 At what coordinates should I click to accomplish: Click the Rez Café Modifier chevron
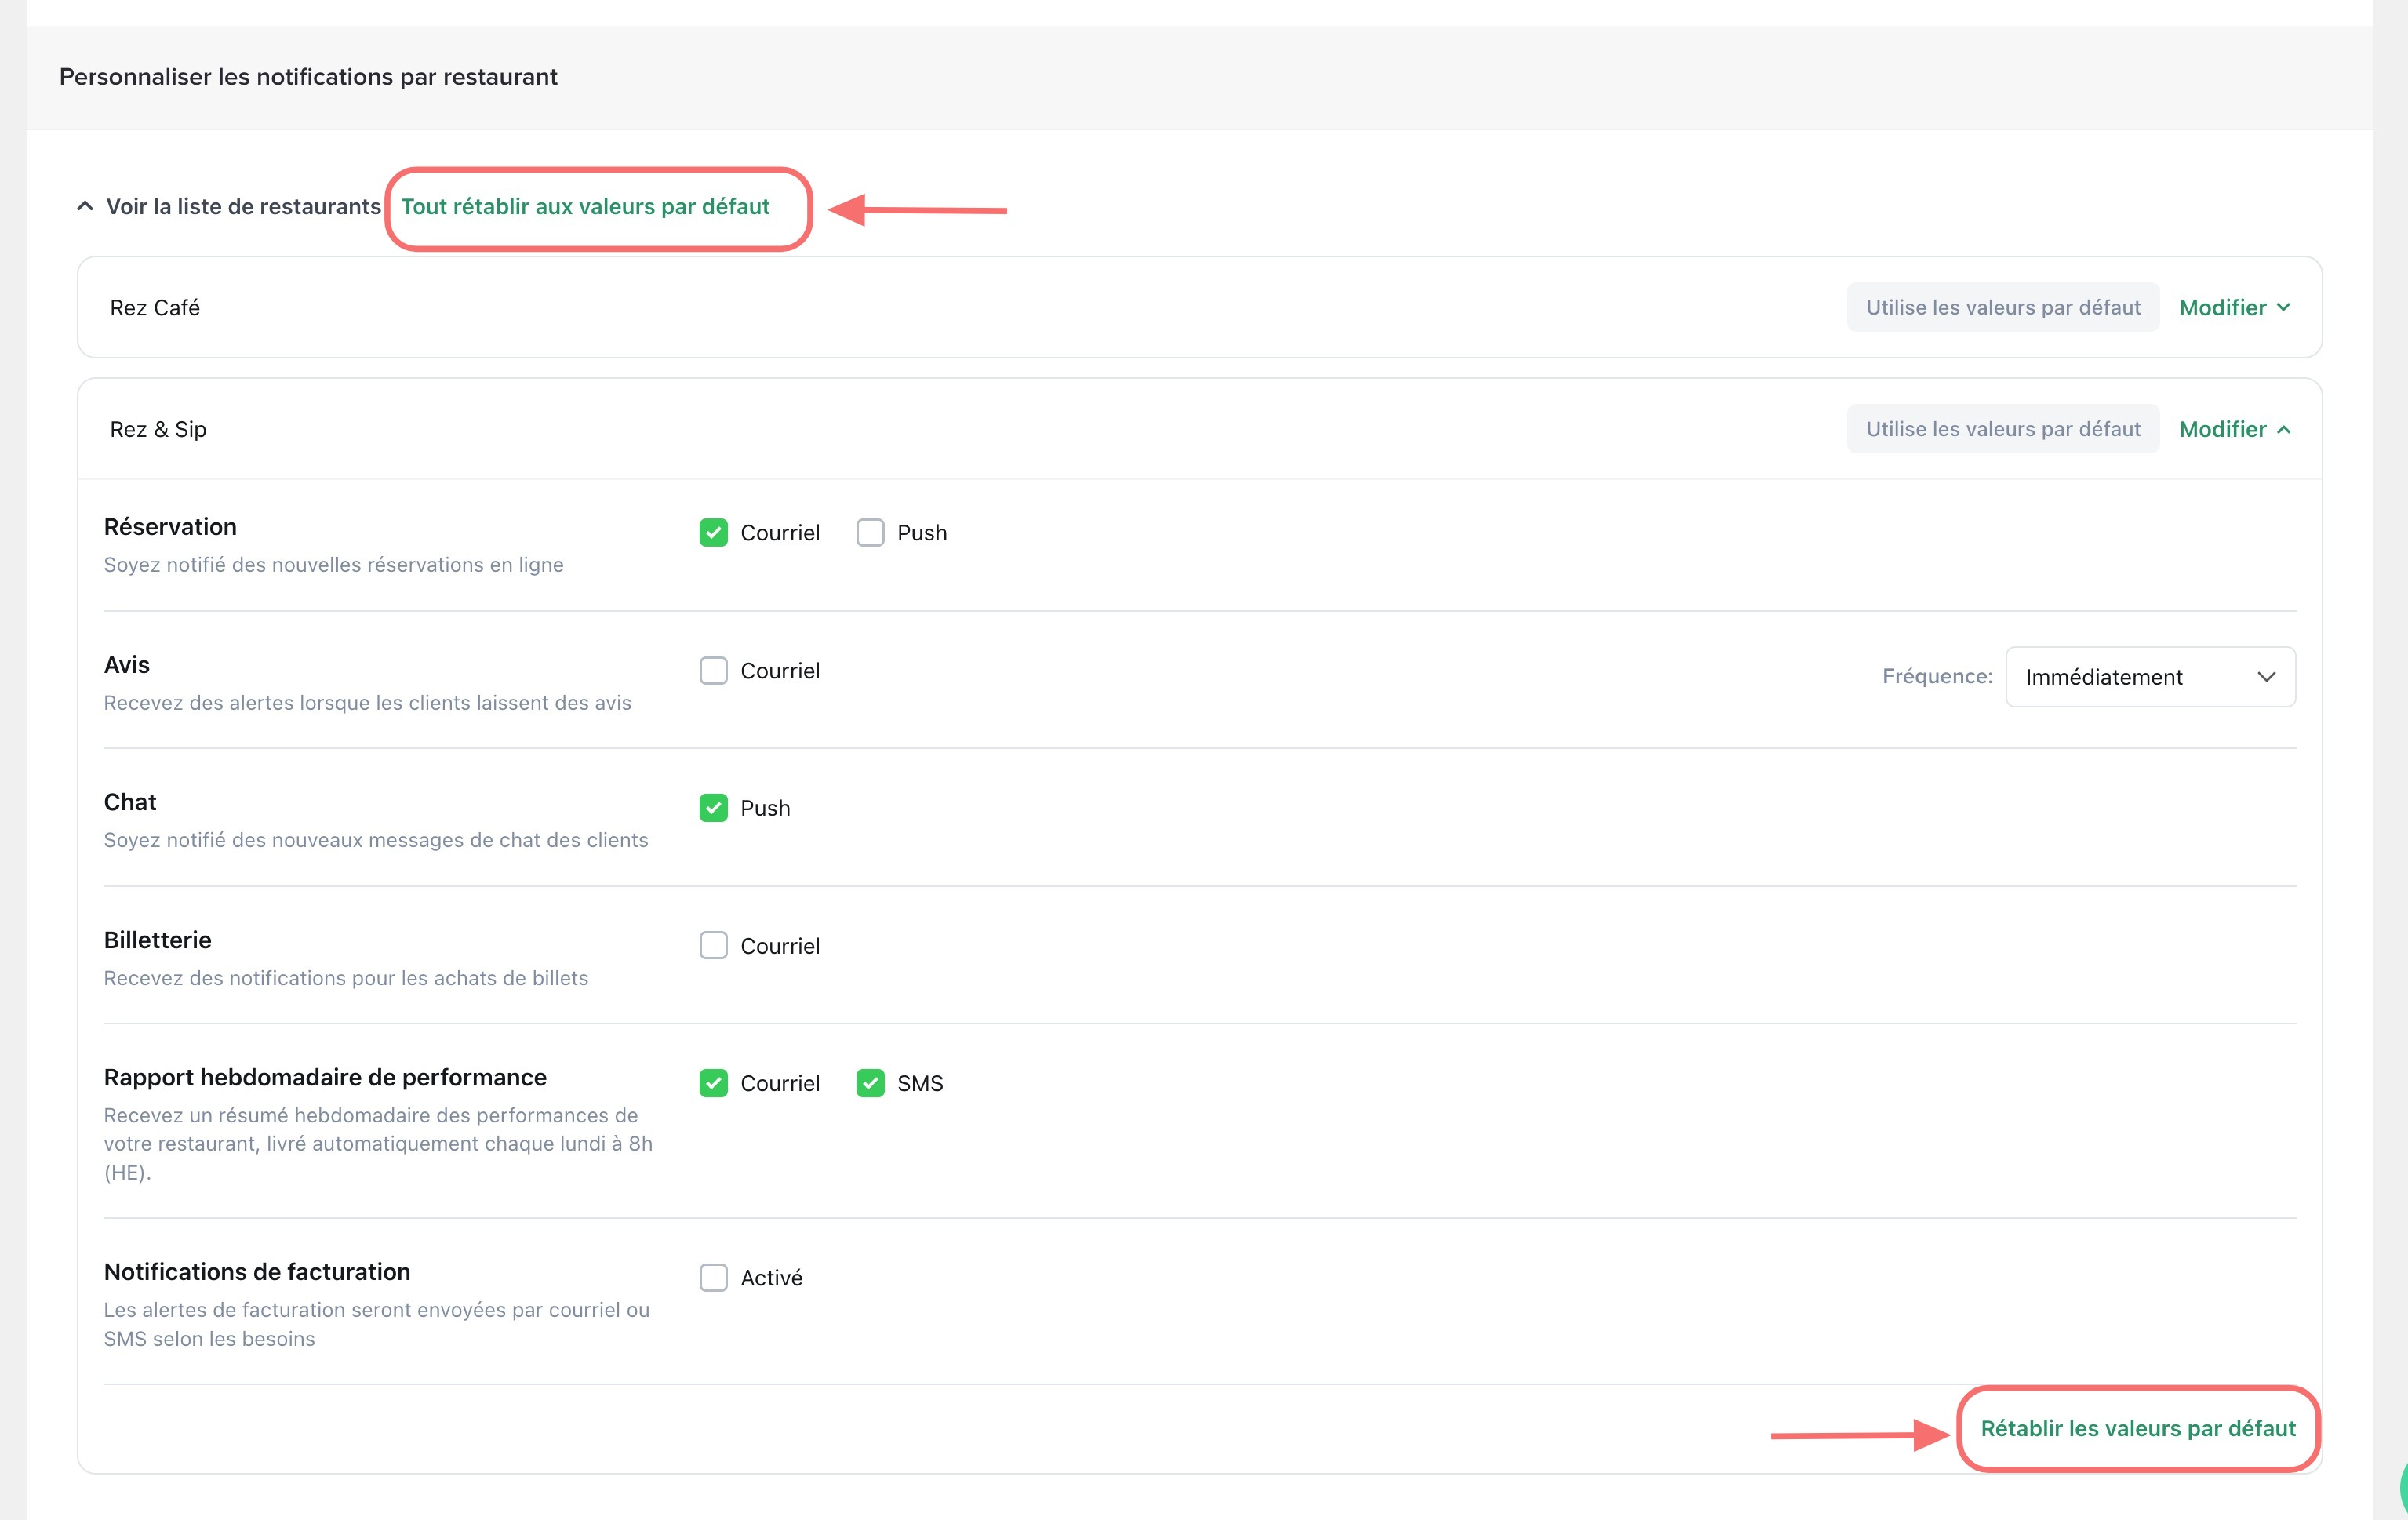pos(2283,308)
